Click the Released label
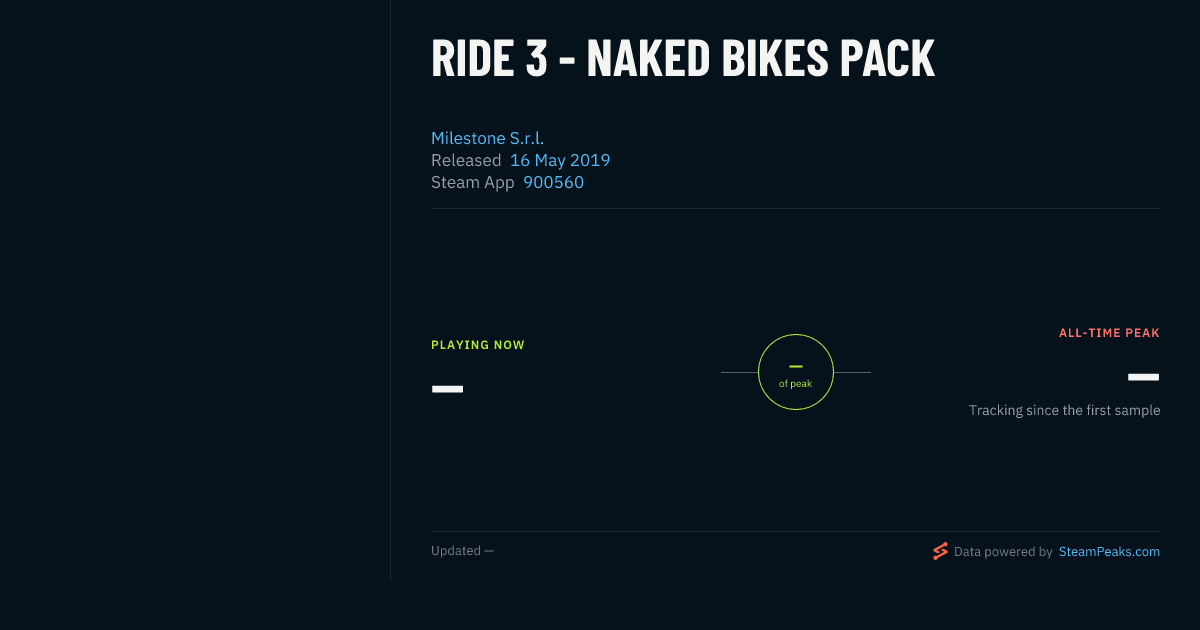The width and height of the screenshot is (1200, 630). 466,160
